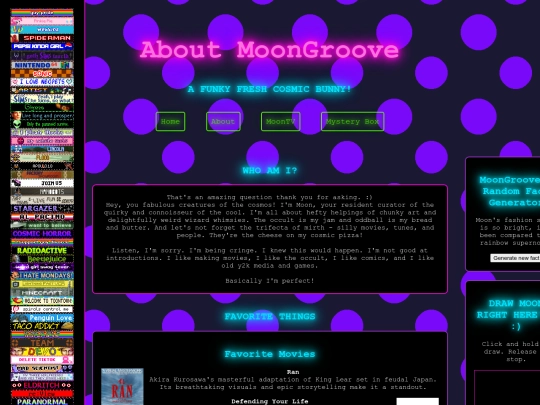Click the MINECRAFT badge

click(42, 292)
